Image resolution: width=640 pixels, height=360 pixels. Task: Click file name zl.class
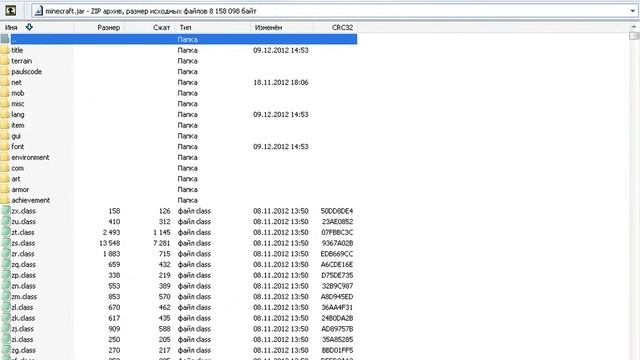click(x=22, y=307)
